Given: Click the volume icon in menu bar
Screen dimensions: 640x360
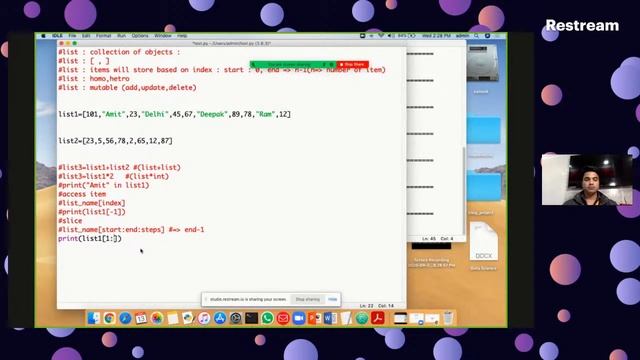Looking at the screenshot, I should 390,36.
